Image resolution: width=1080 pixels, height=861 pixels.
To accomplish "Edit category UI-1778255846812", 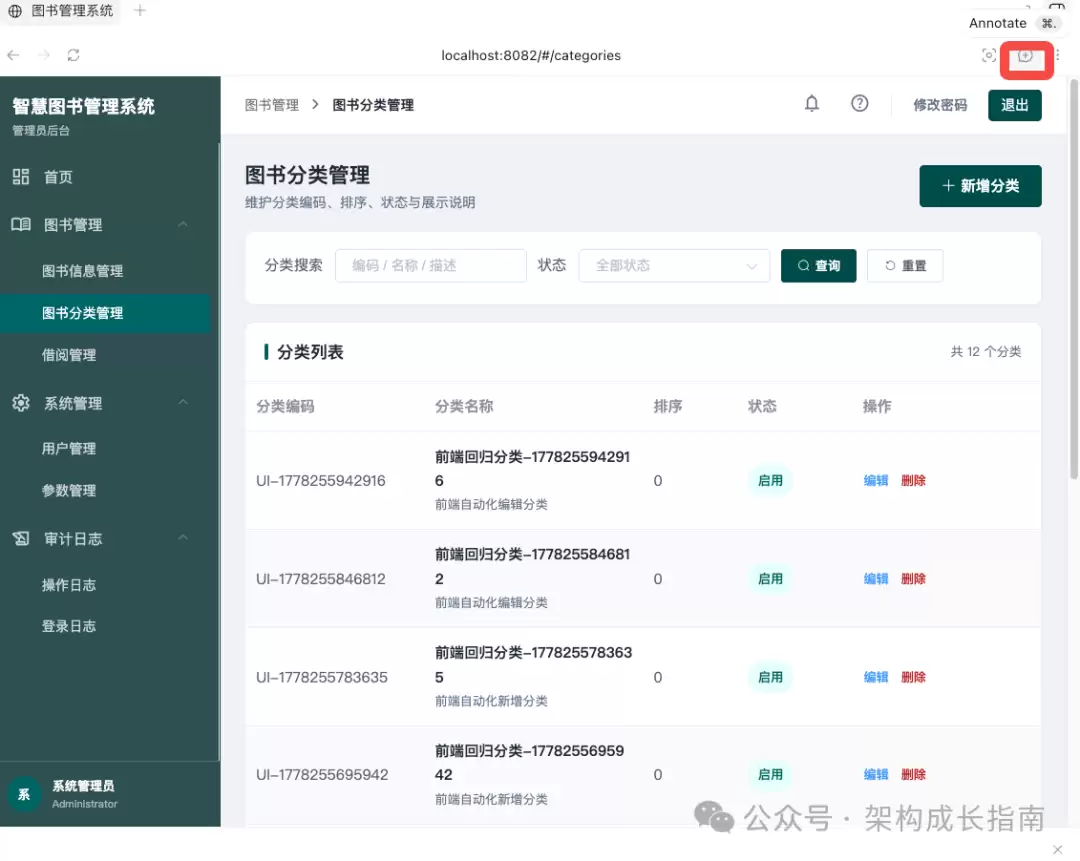I will pyautogui.click(x=876, y=579).
